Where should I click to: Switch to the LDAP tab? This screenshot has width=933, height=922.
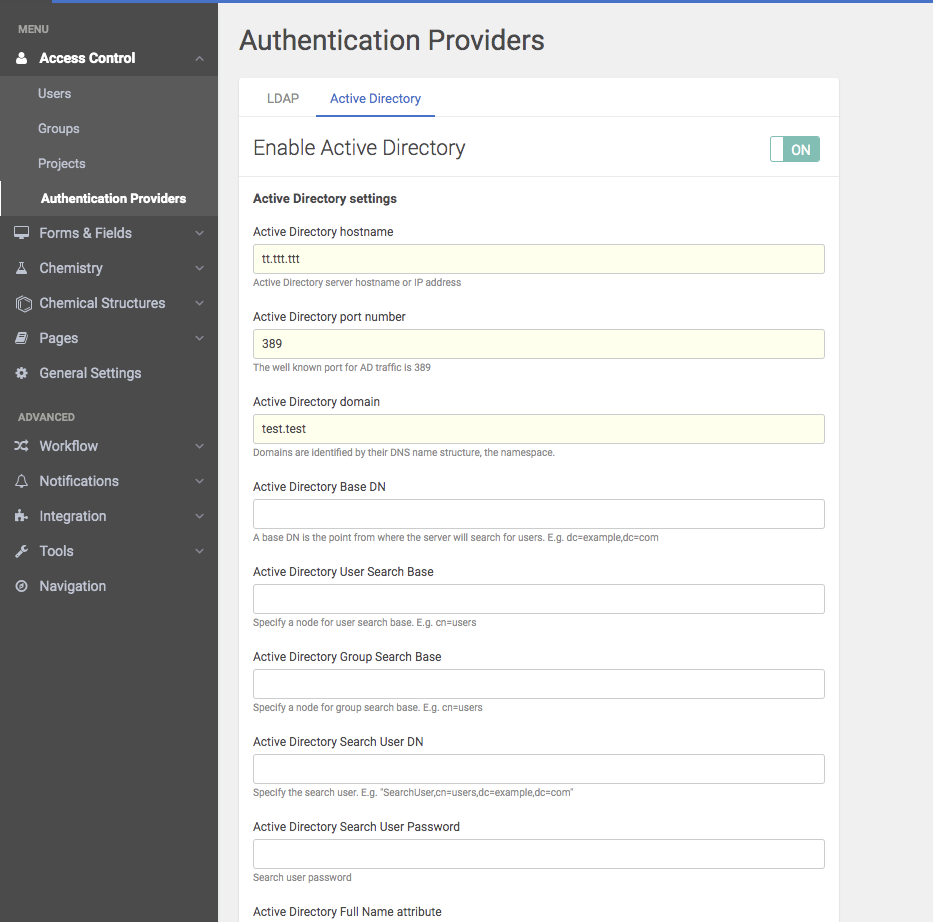click(282, 98)
